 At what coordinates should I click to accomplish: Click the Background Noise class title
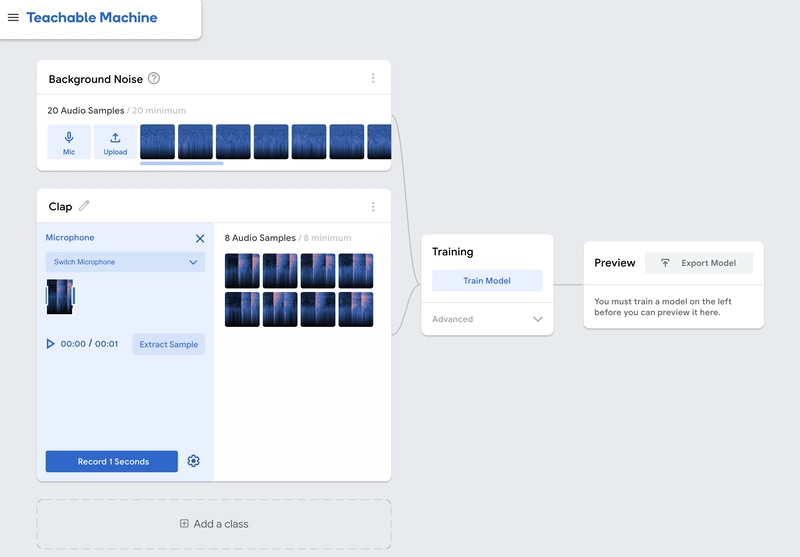click(95, 79)
